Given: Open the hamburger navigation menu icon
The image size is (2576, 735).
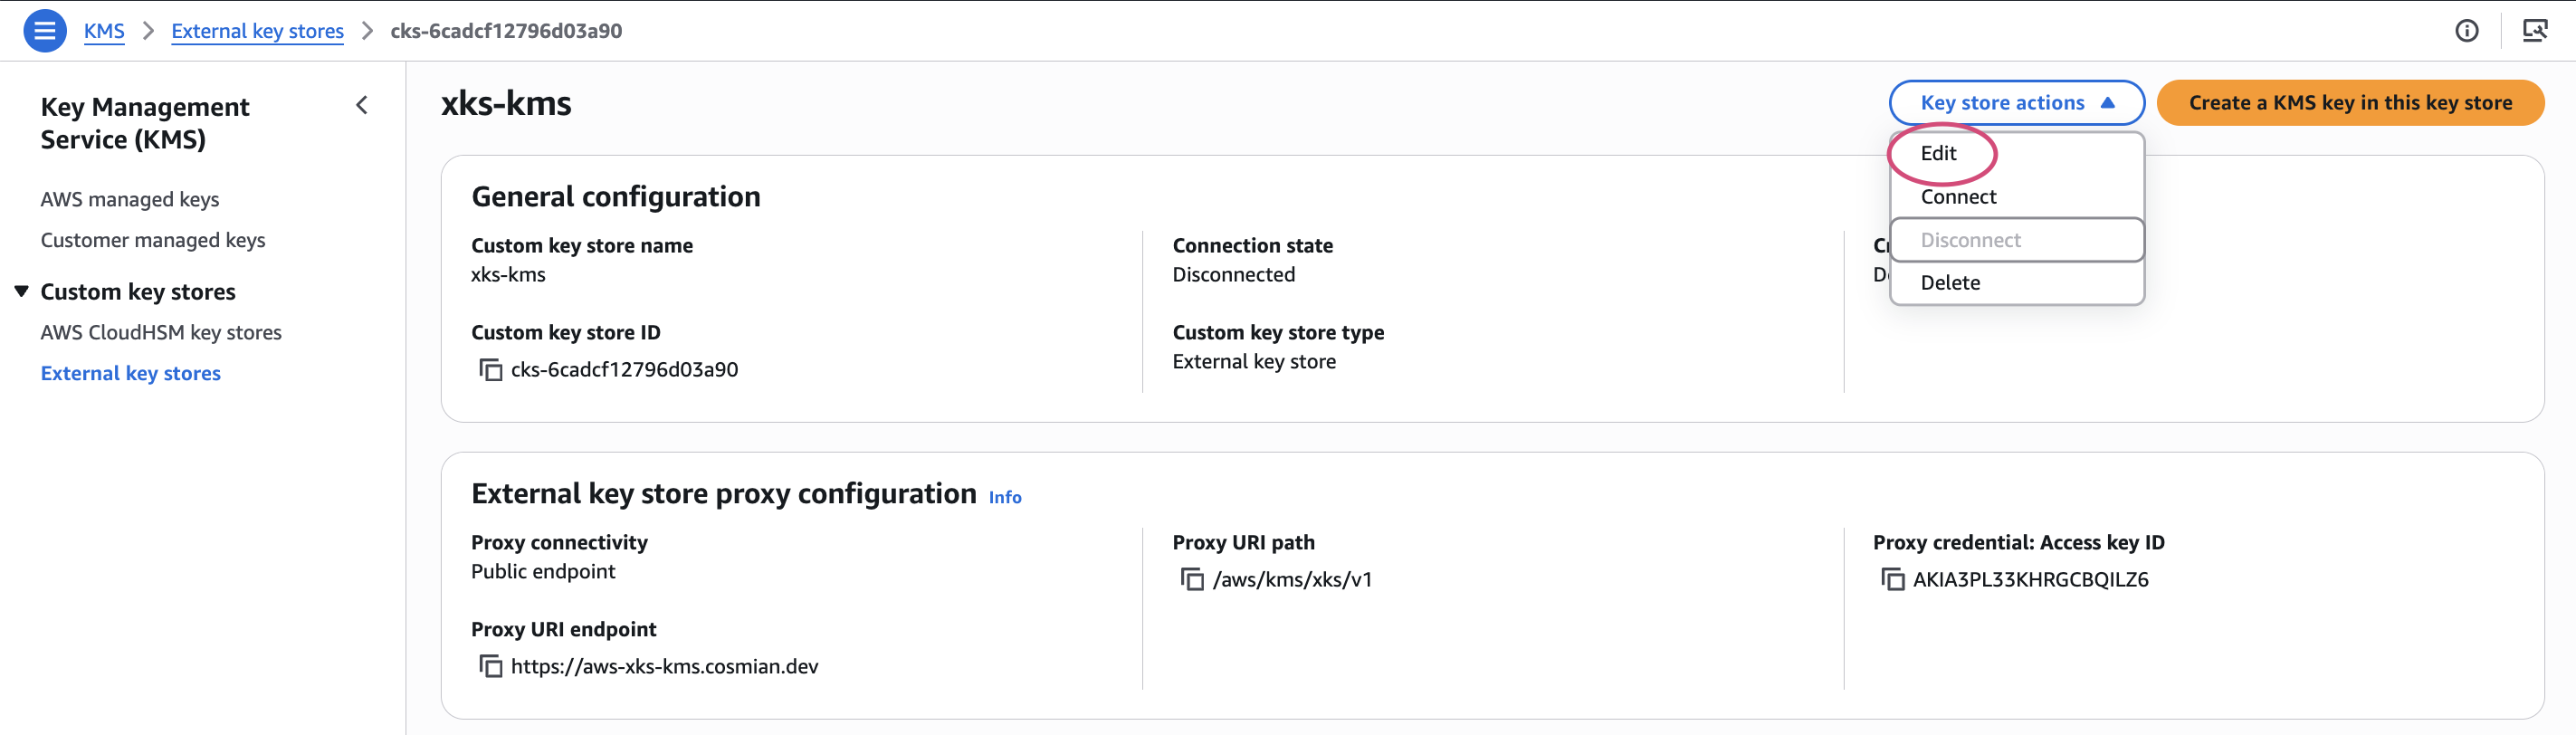Looking at the screenshot, I should (44, 30).
